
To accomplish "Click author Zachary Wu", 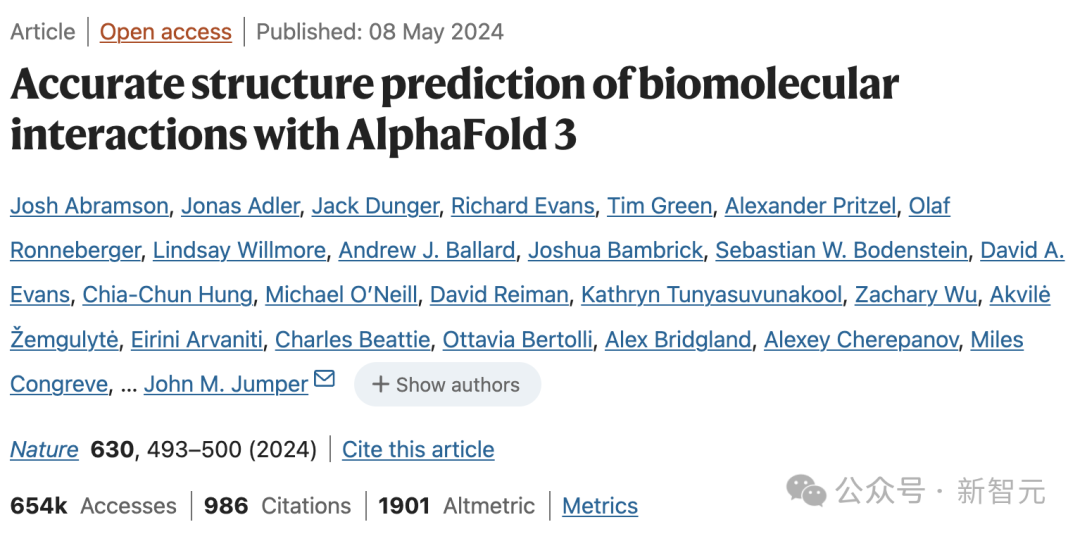I will (x=915, y=295).
